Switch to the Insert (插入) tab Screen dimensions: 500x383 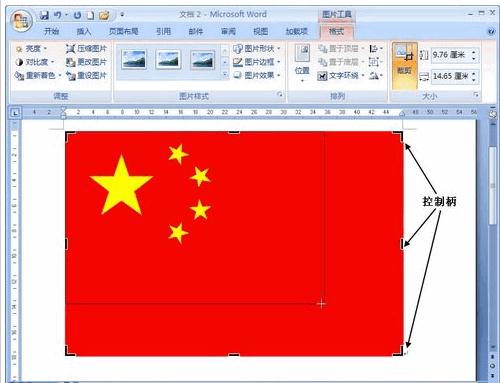coord(84,32)
